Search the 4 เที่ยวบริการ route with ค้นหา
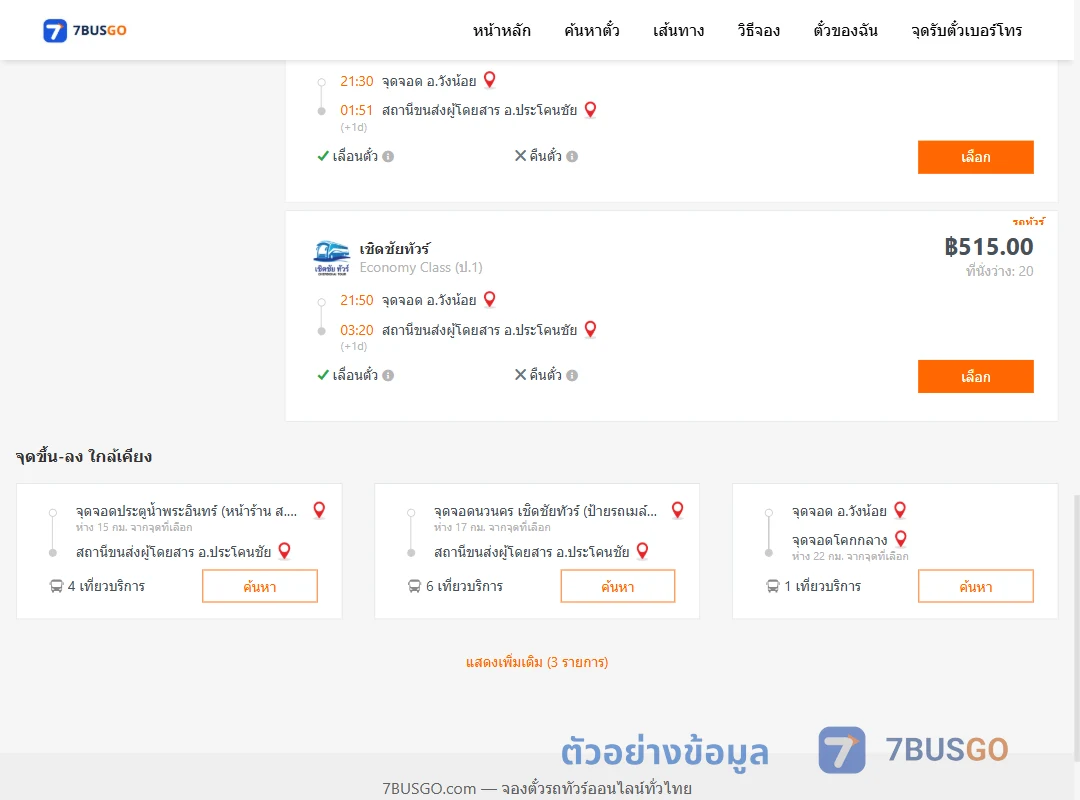Screen dimensions: 1080x800 pyautogui.click(x=260, y=586)
